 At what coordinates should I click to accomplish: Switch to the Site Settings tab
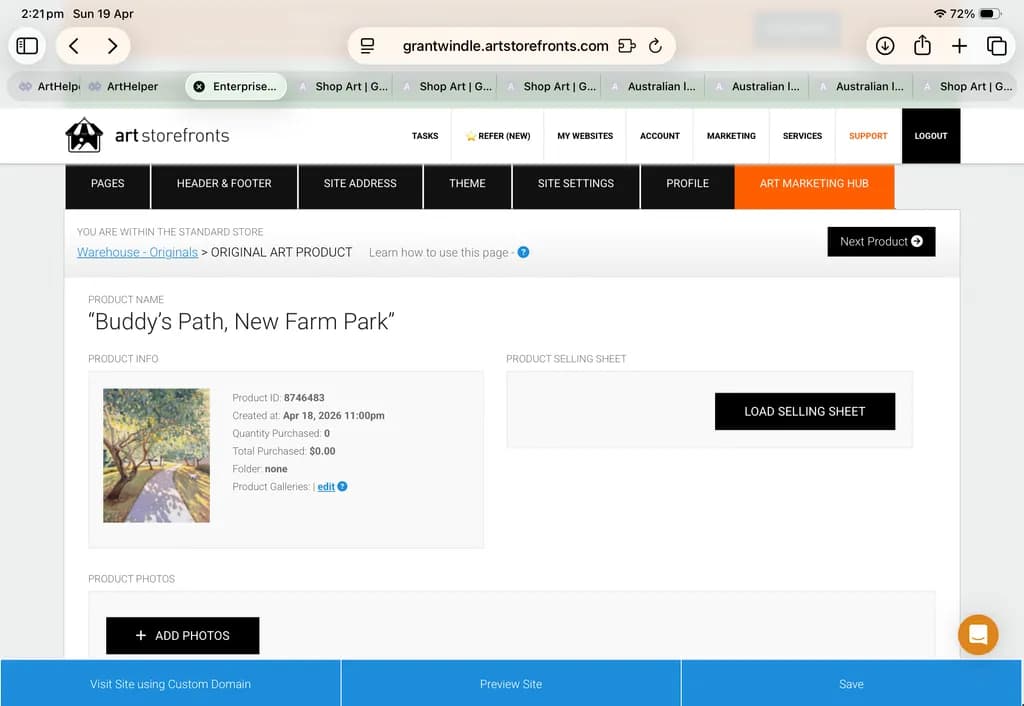point(575,184)
